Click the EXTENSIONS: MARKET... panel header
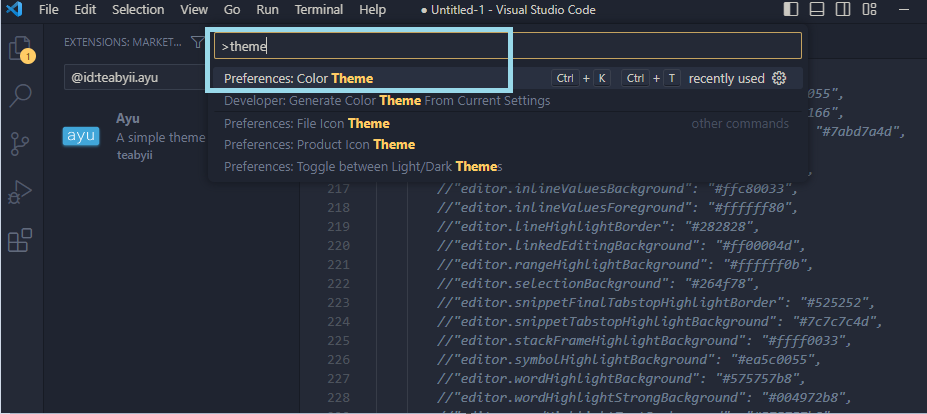This screenshot has height=414, width=927. [123, 42]
